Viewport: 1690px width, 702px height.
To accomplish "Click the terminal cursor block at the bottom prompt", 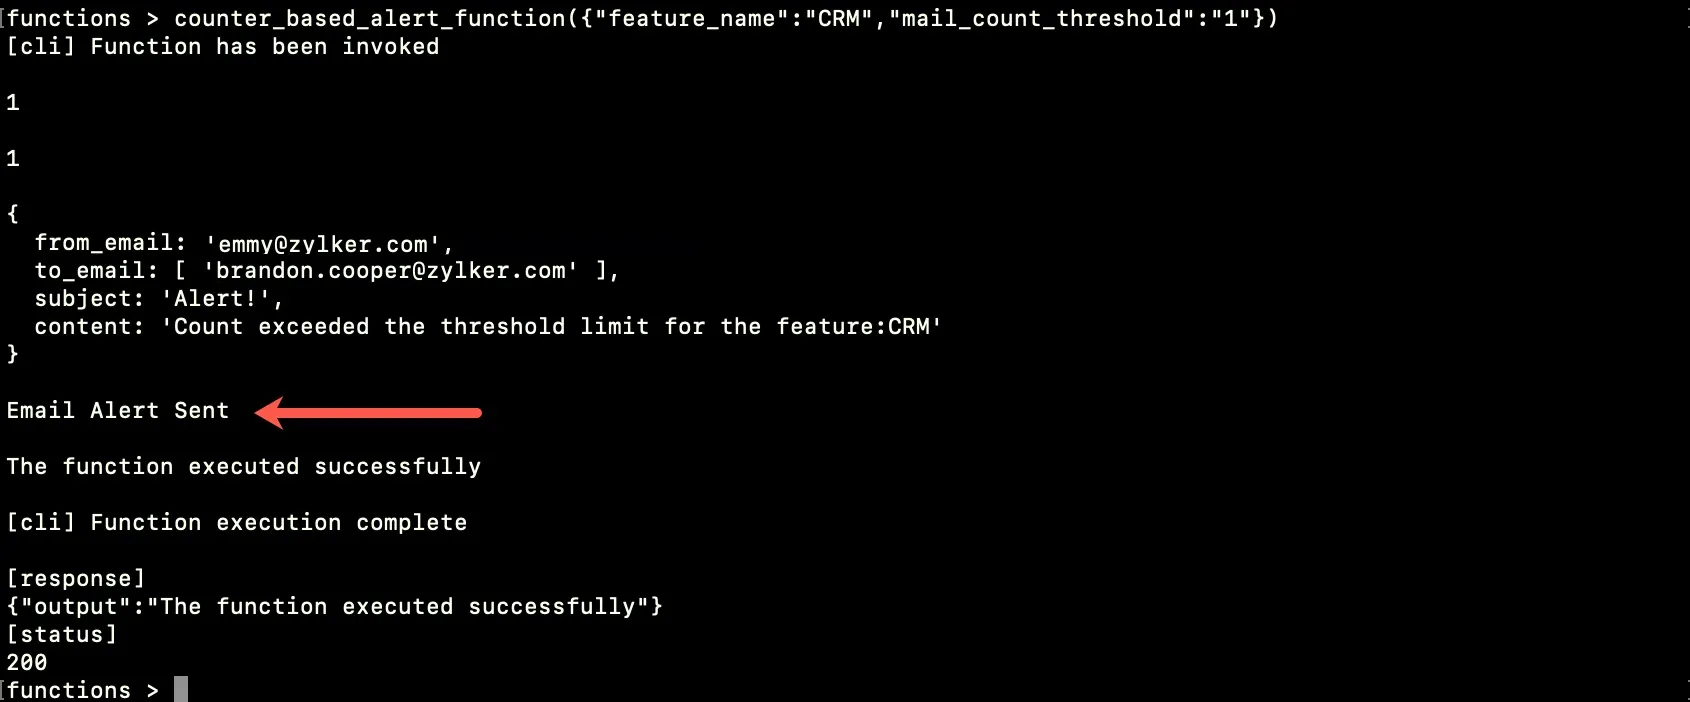I will (181, 690).
